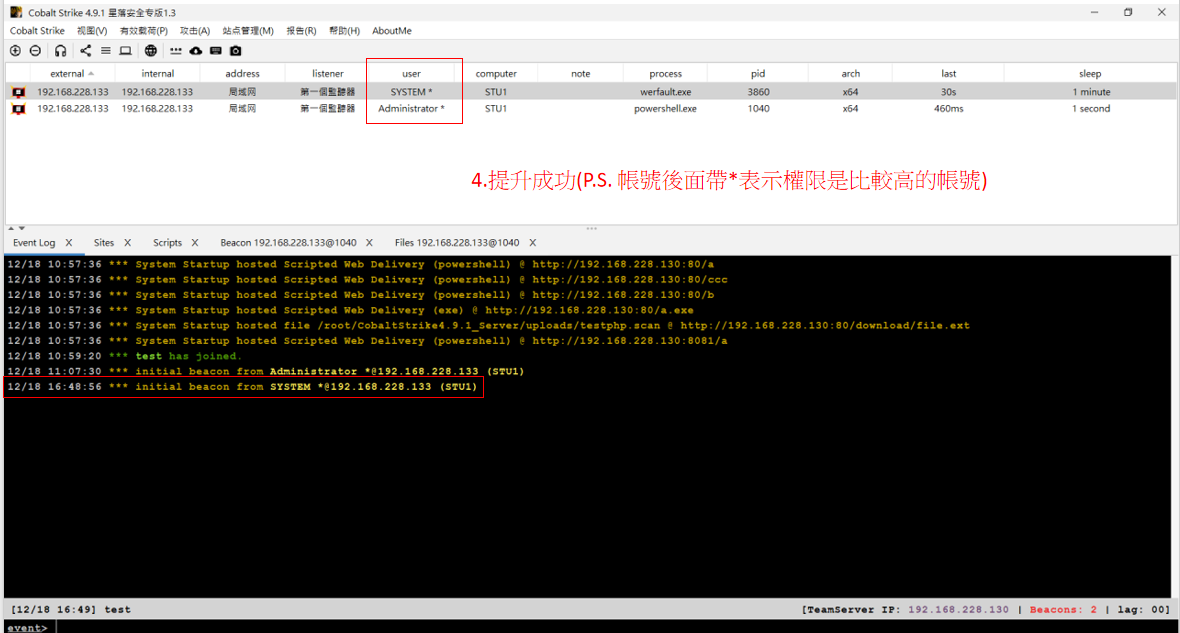
Task: Click the 1 minute sleep cell
Action: point(1090,92)
